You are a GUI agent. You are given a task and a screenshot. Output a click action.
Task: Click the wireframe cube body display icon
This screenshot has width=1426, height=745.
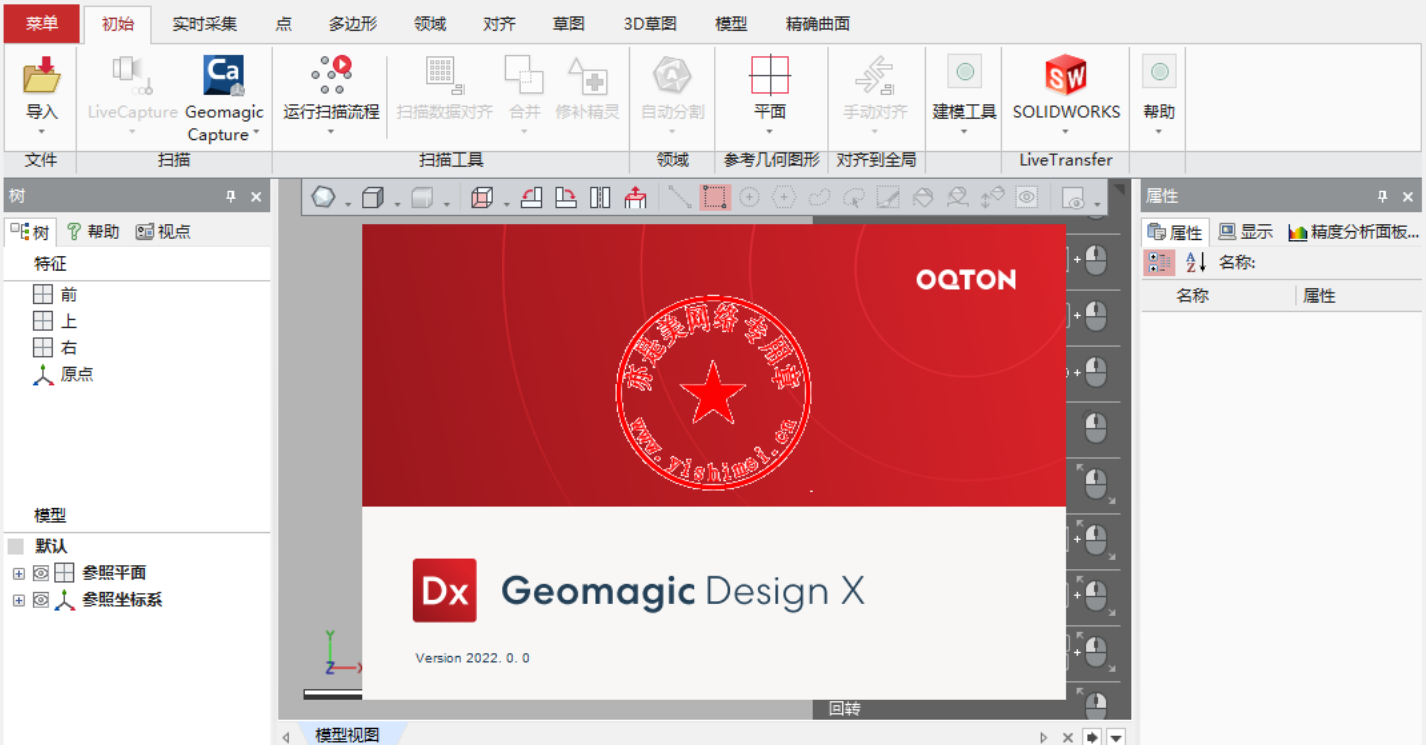pos(373,198)
